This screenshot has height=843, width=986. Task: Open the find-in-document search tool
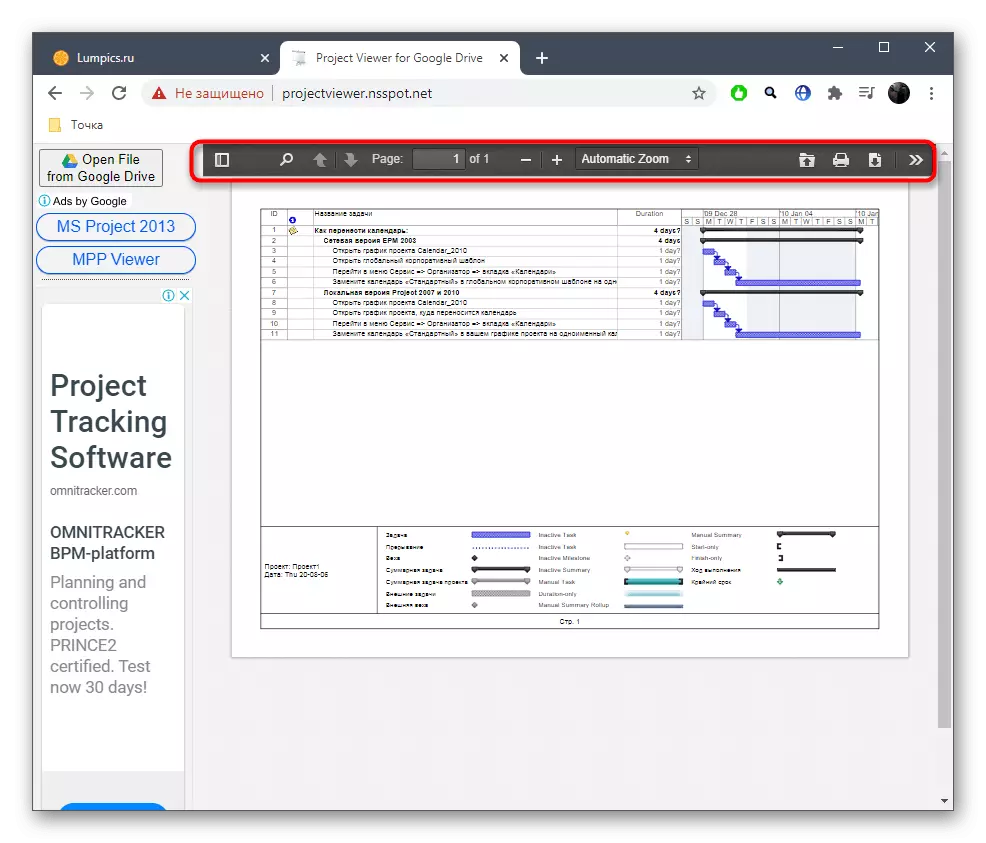point(286,159)
